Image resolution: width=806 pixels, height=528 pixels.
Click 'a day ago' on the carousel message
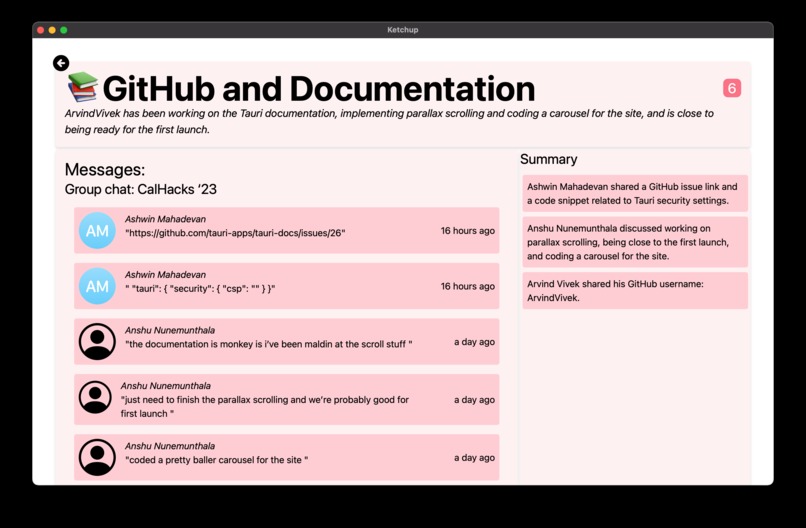coord(474,457)
